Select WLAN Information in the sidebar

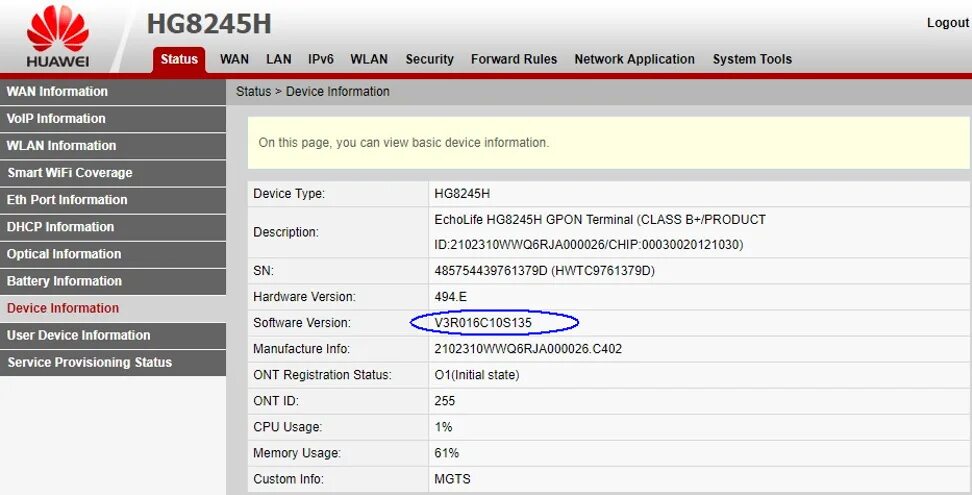pos(113,146)
